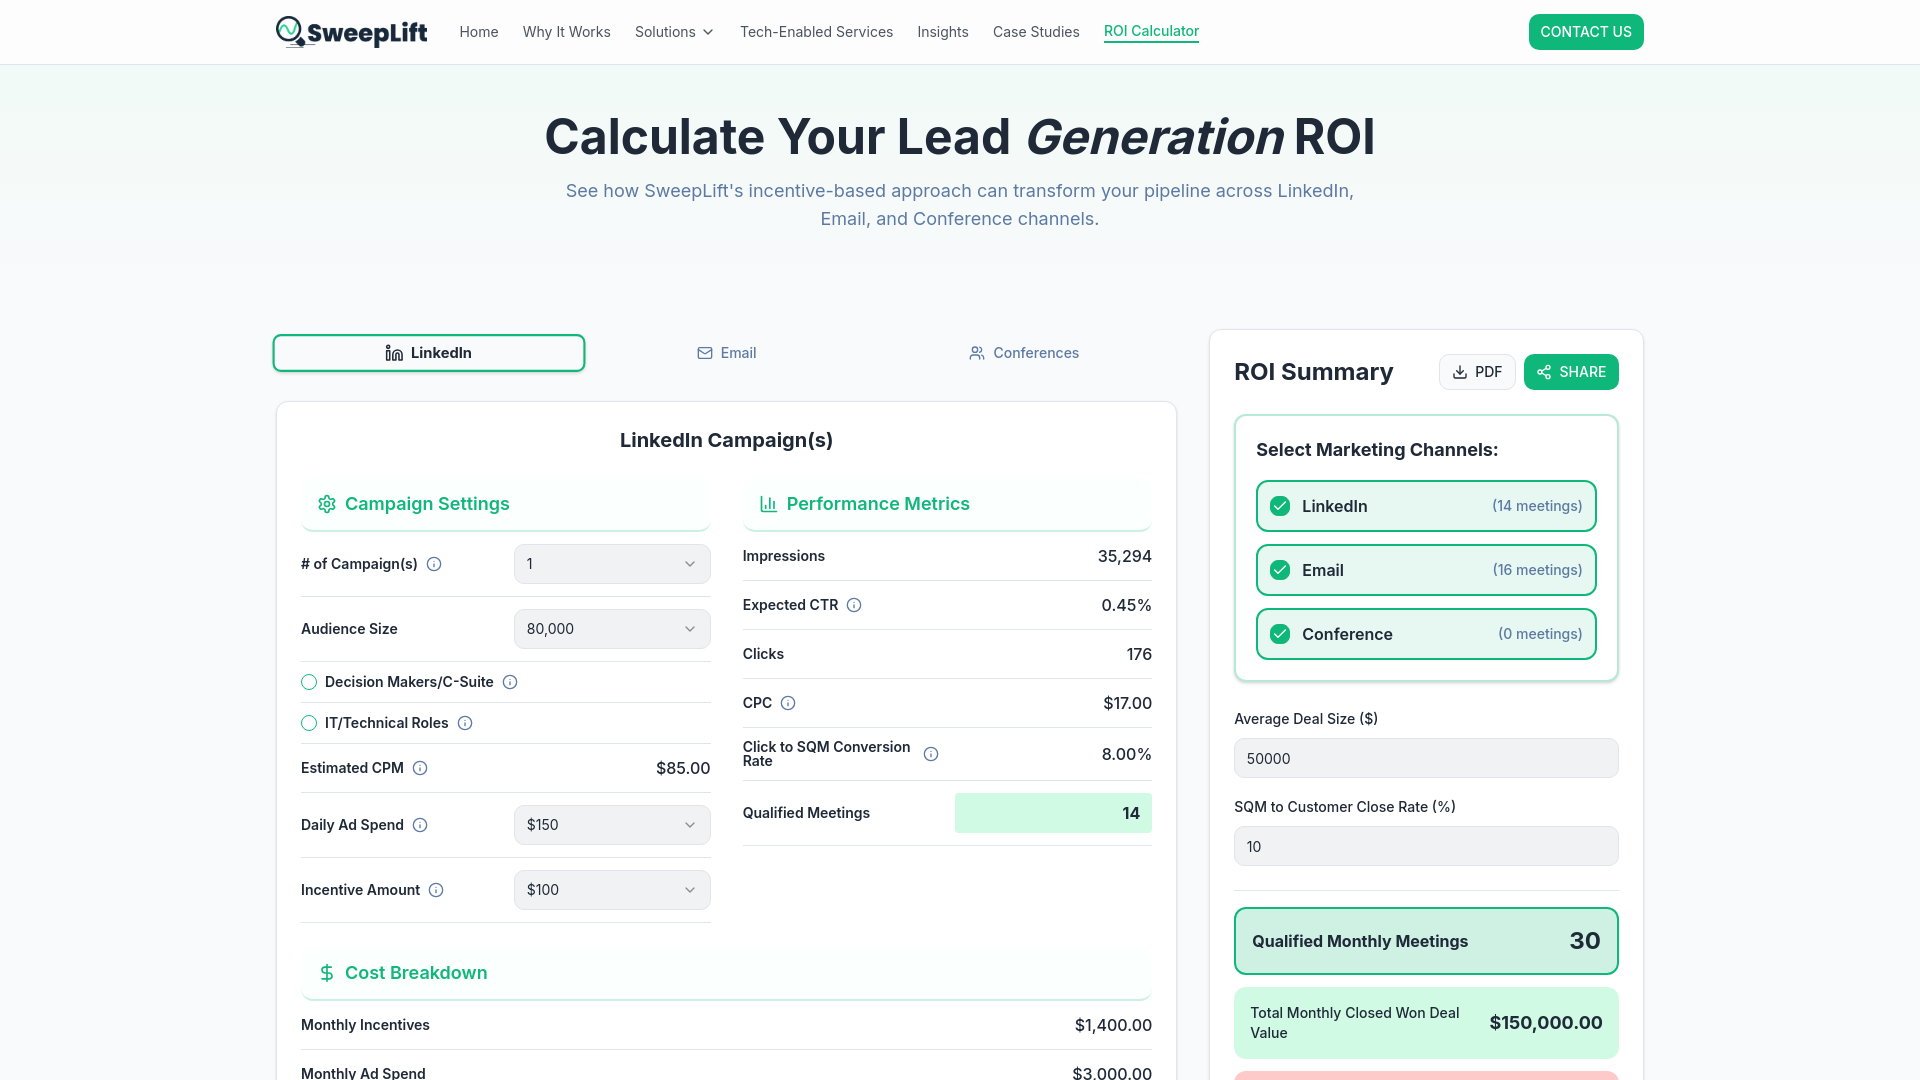Toggle the Conference marketing channel (0 meetings)
This screenshot has width=1920, height=1080.
click(1426, 634)
